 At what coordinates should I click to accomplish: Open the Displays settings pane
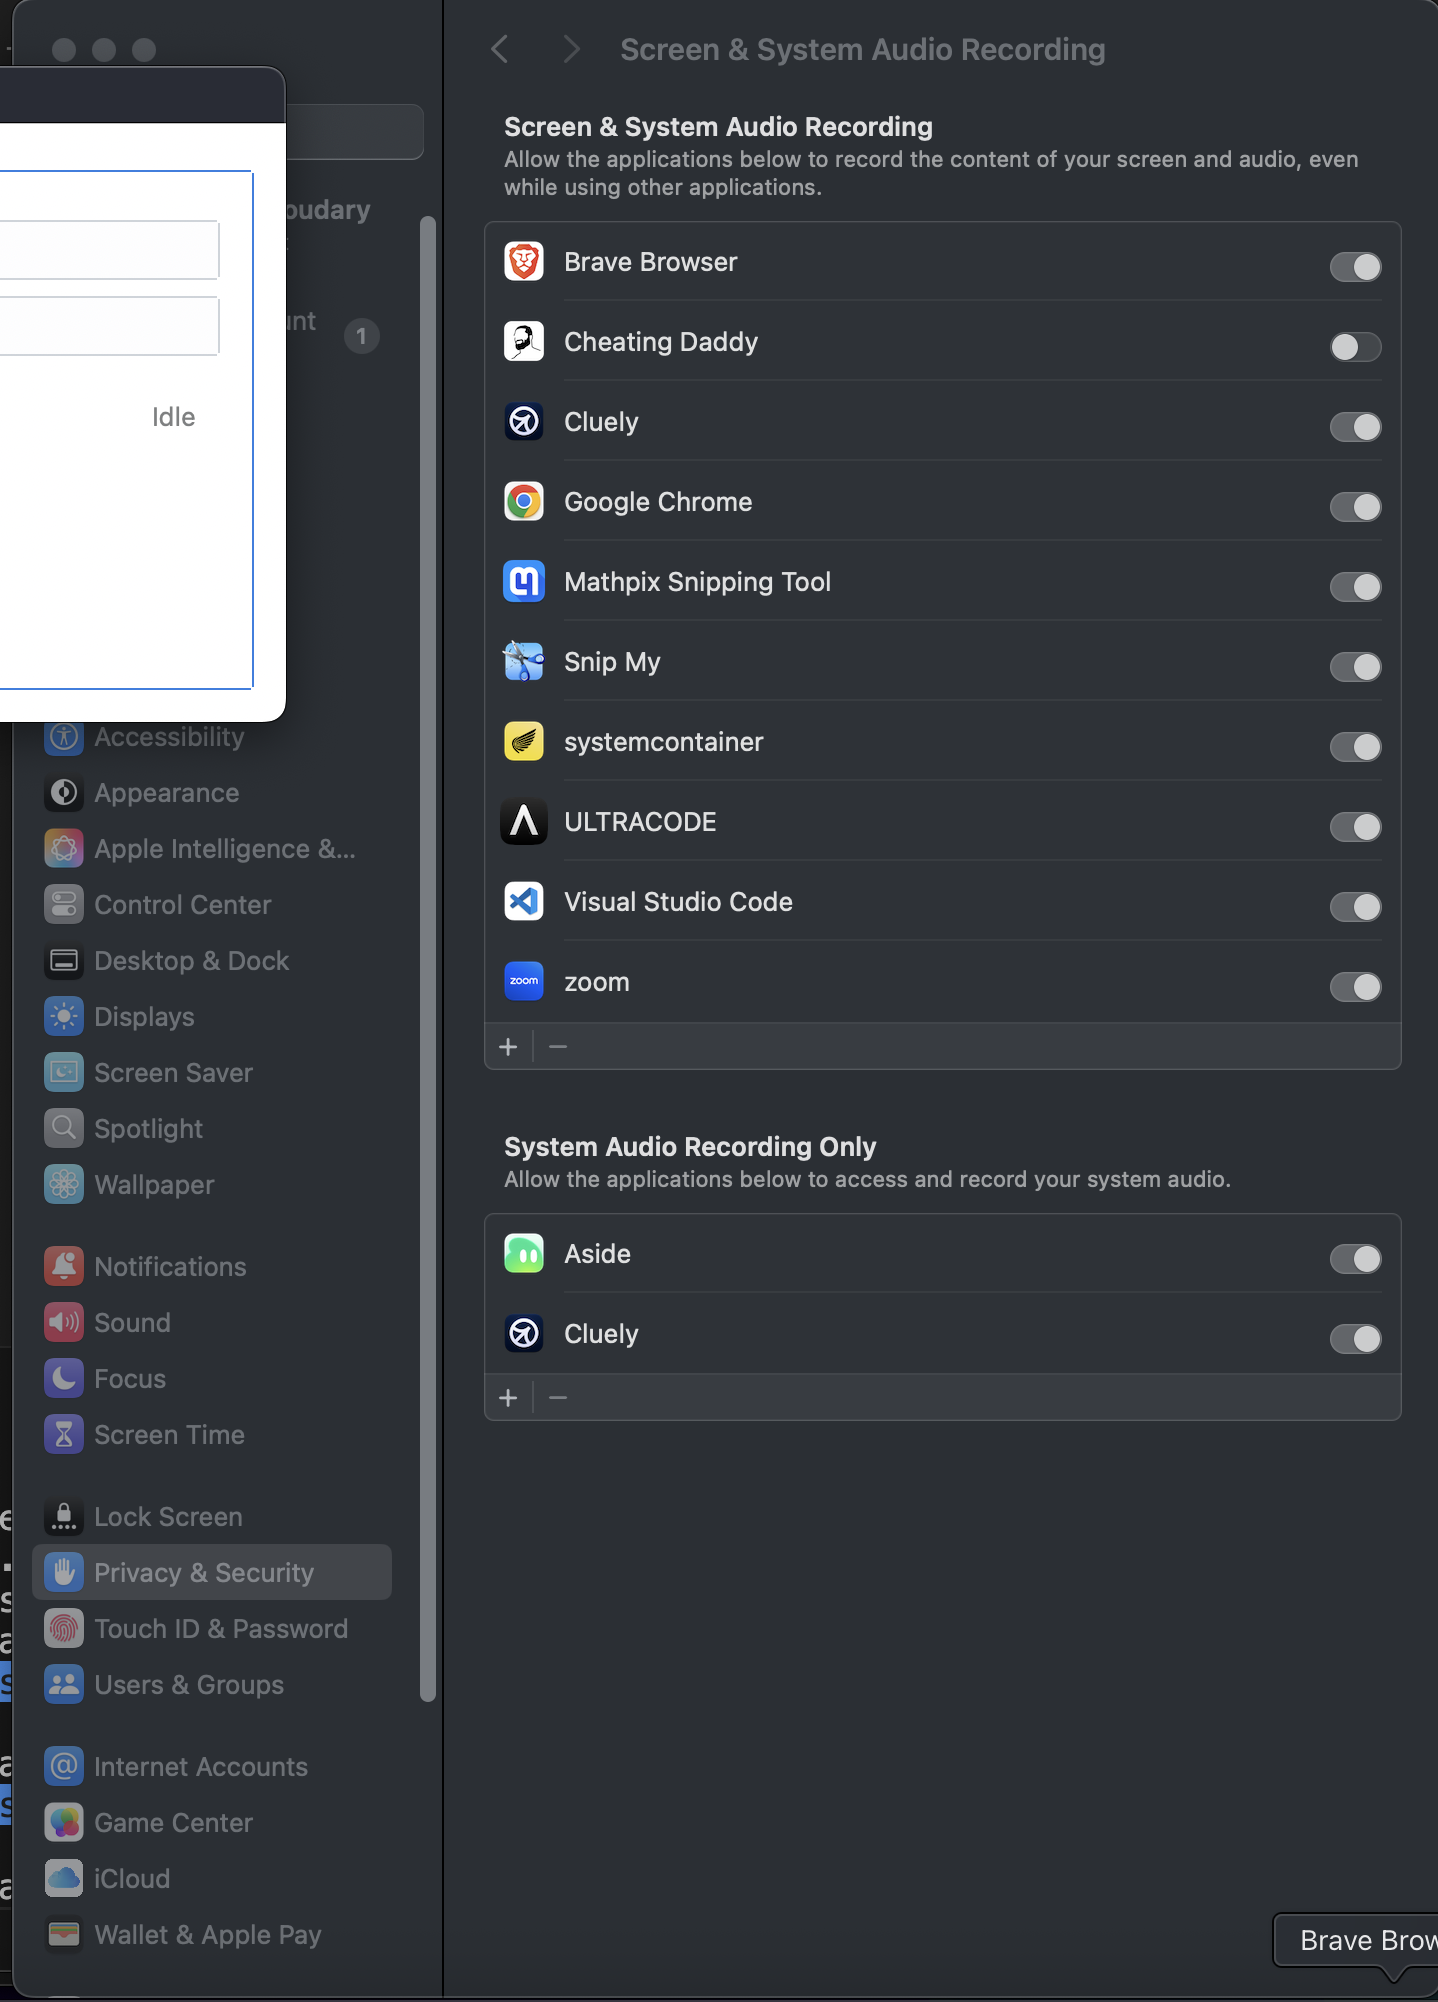pyautogui.click(x=144, y=1017)
